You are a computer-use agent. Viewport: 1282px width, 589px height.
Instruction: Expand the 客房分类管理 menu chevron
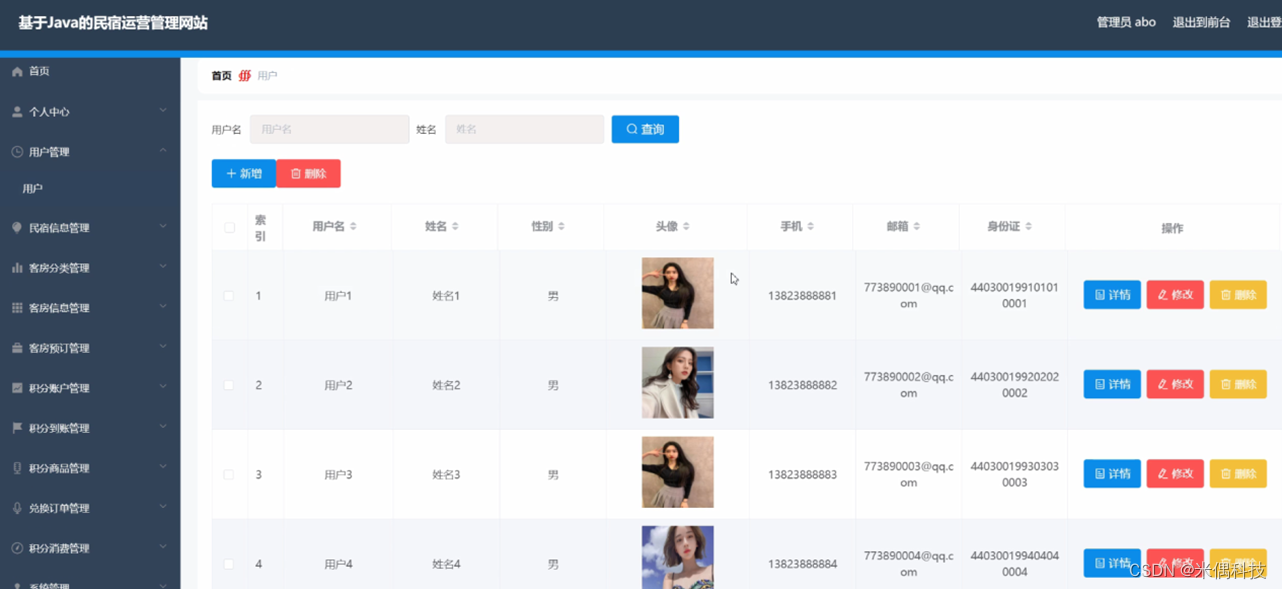tap(163, 267)
